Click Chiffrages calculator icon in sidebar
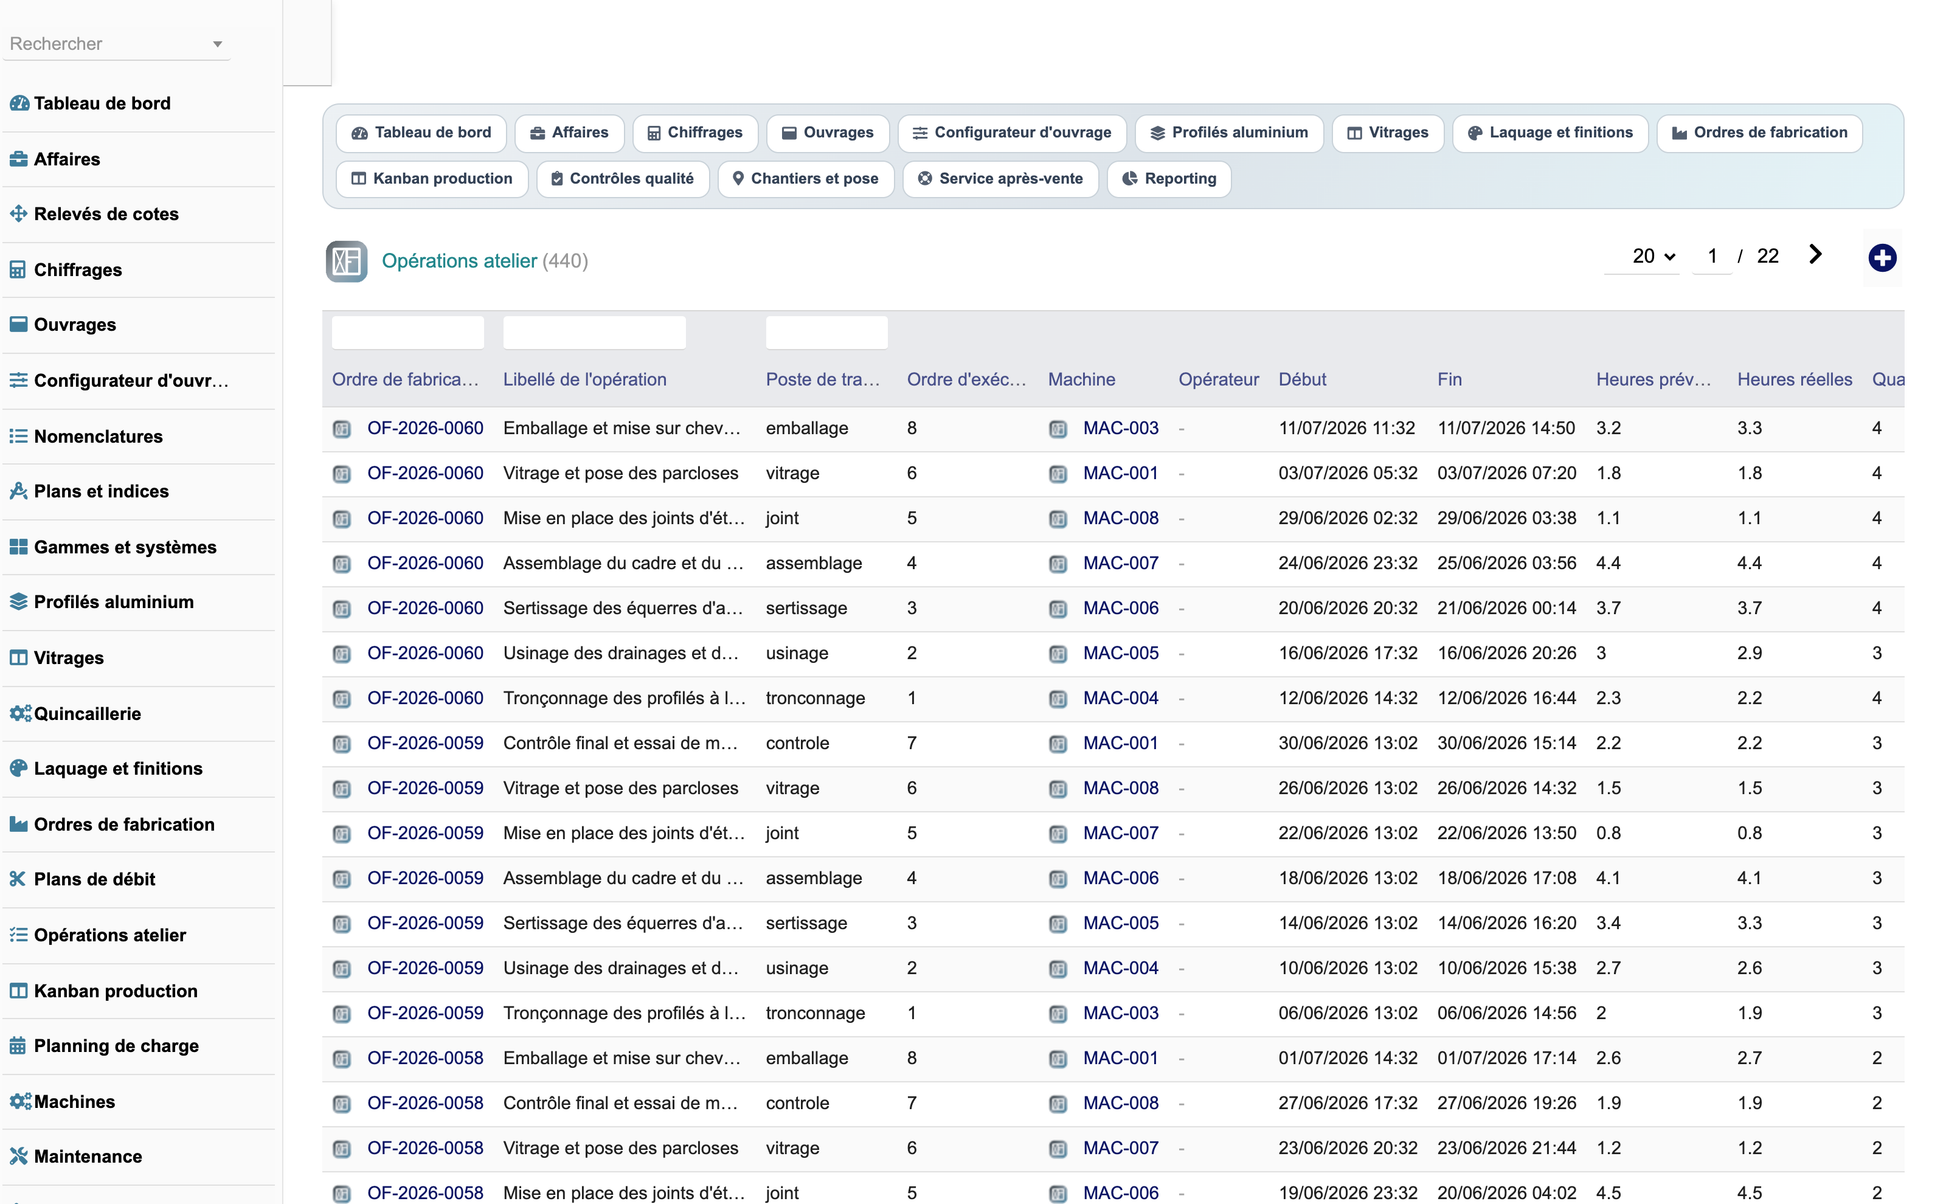 [x=19, y=270]
